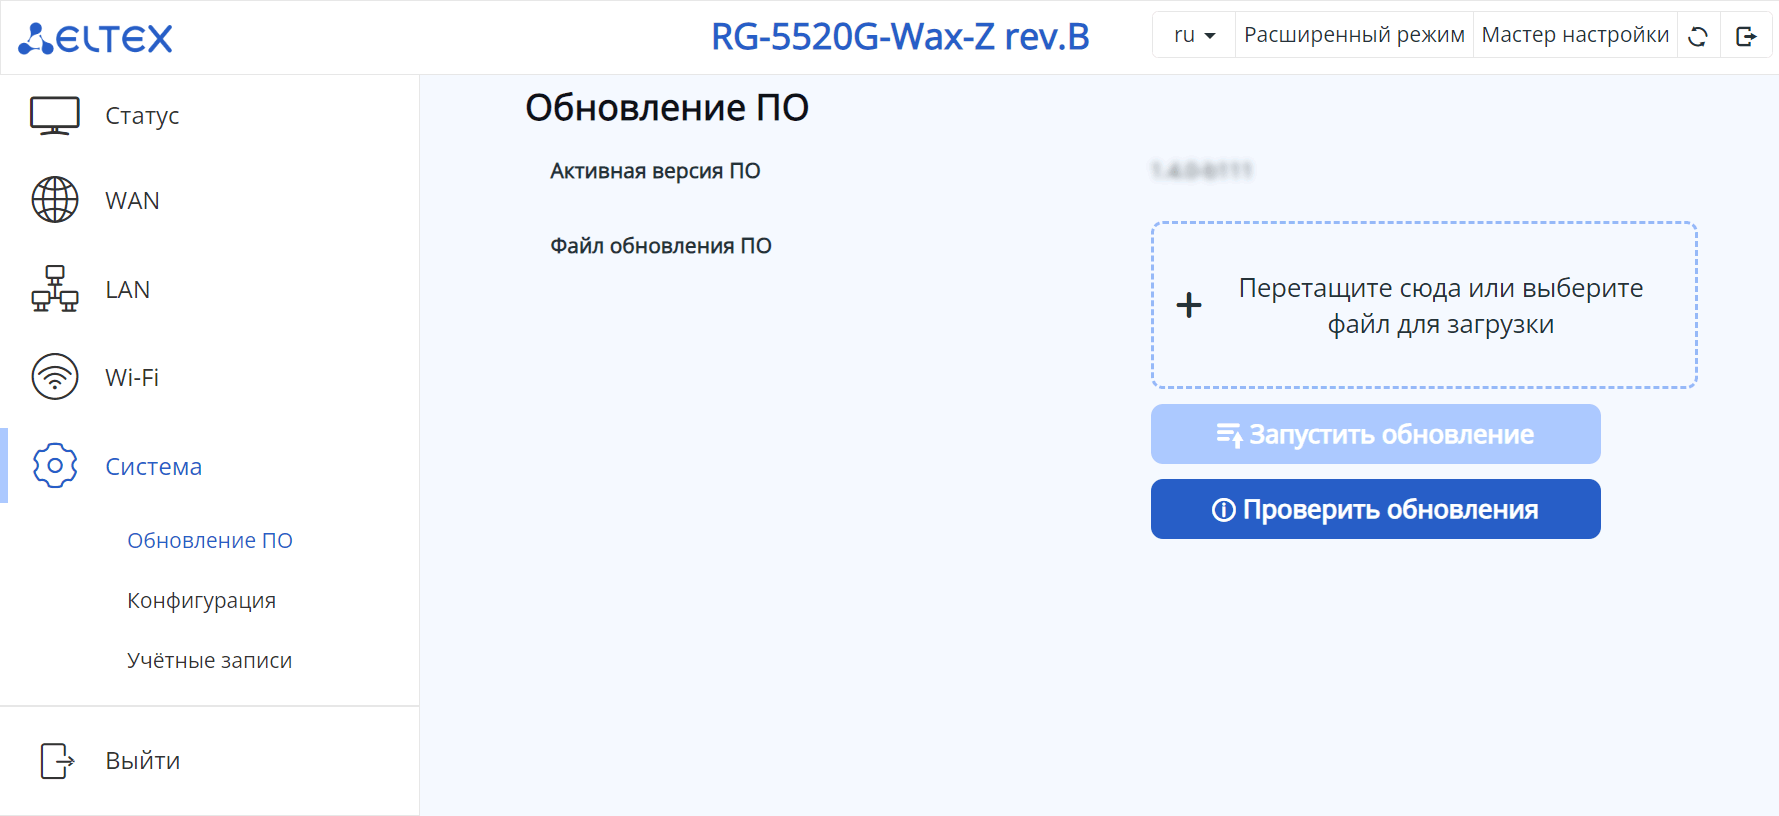Viewport: 1779px width, 816px height.
Task: Click the LAN network icon
Action: (55, 289)
